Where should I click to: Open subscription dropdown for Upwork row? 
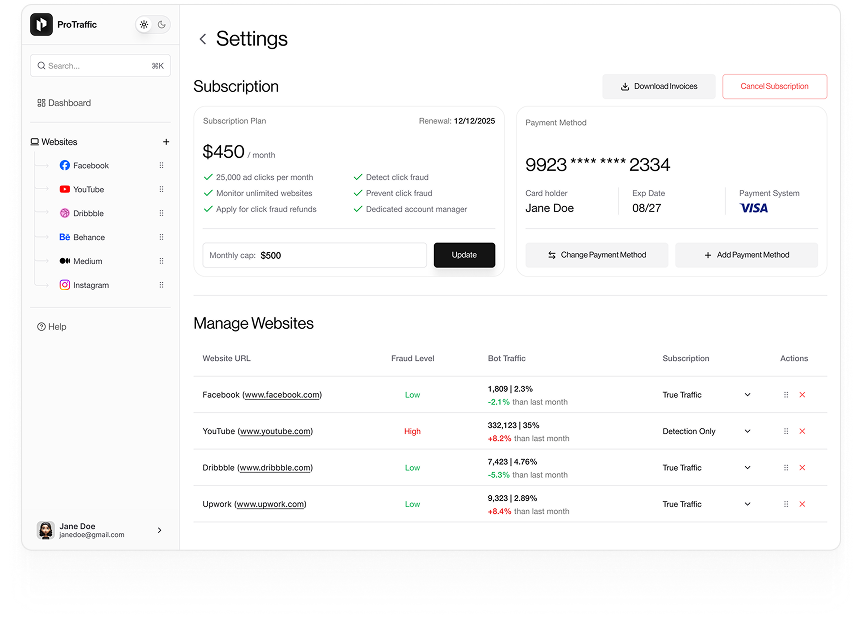click(x=748, y=505)
